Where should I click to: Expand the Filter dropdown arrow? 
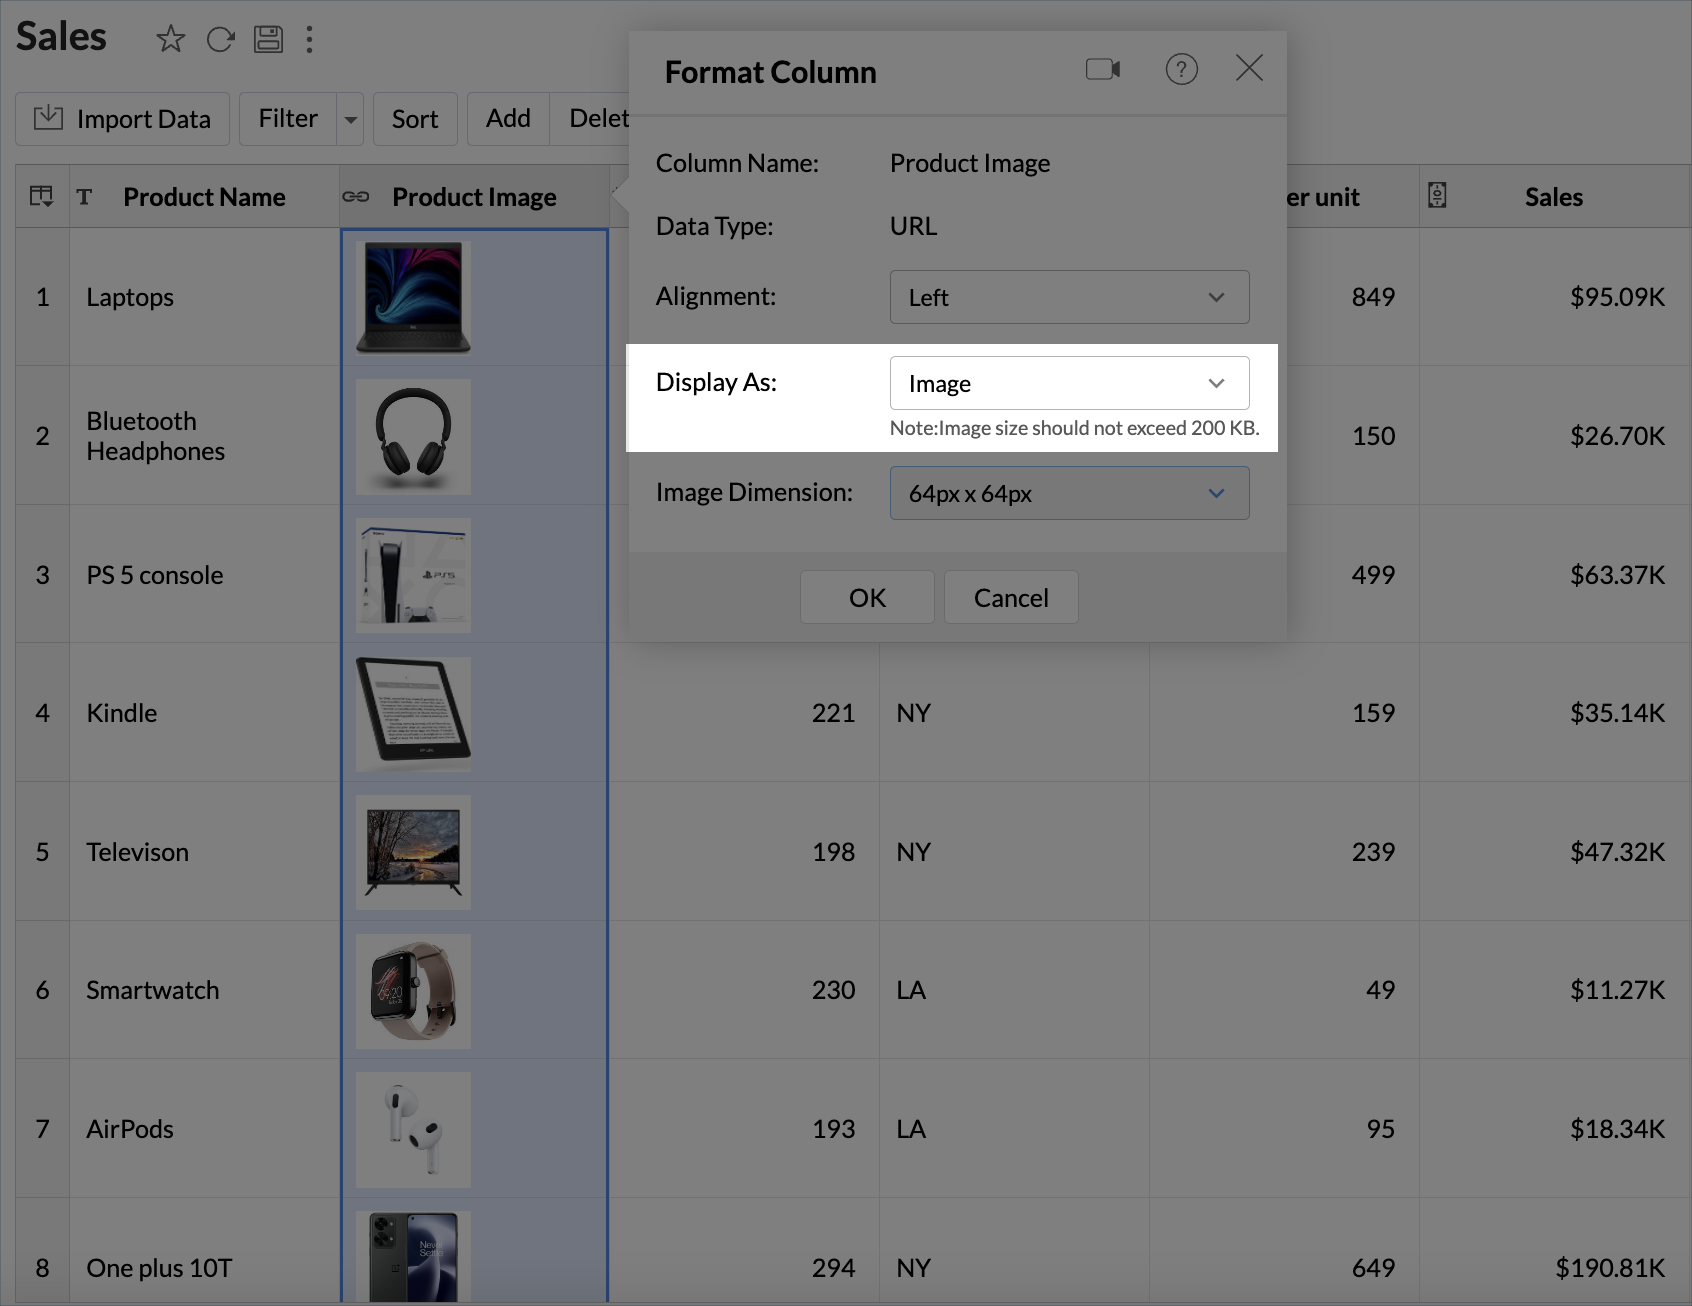350,119
